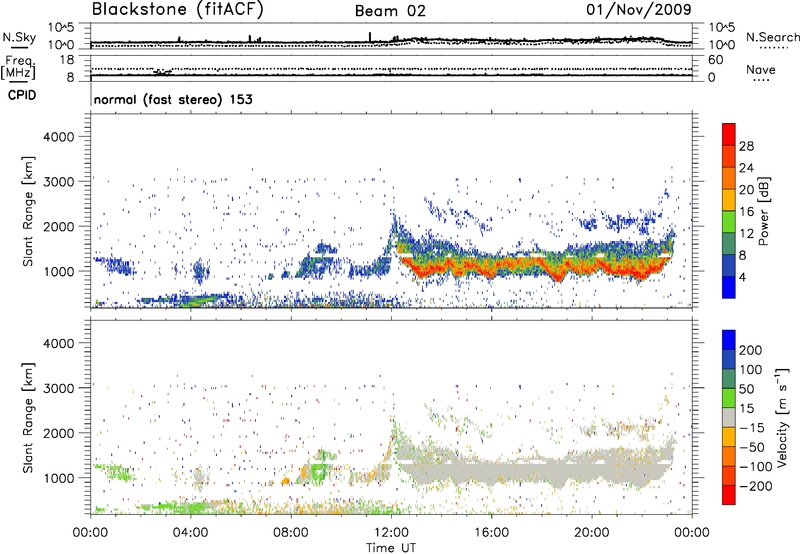Screen dimensions: 800x554
Task: Click the '-200' velocity colorbar tick value
Action: click(x=756, y=486)
